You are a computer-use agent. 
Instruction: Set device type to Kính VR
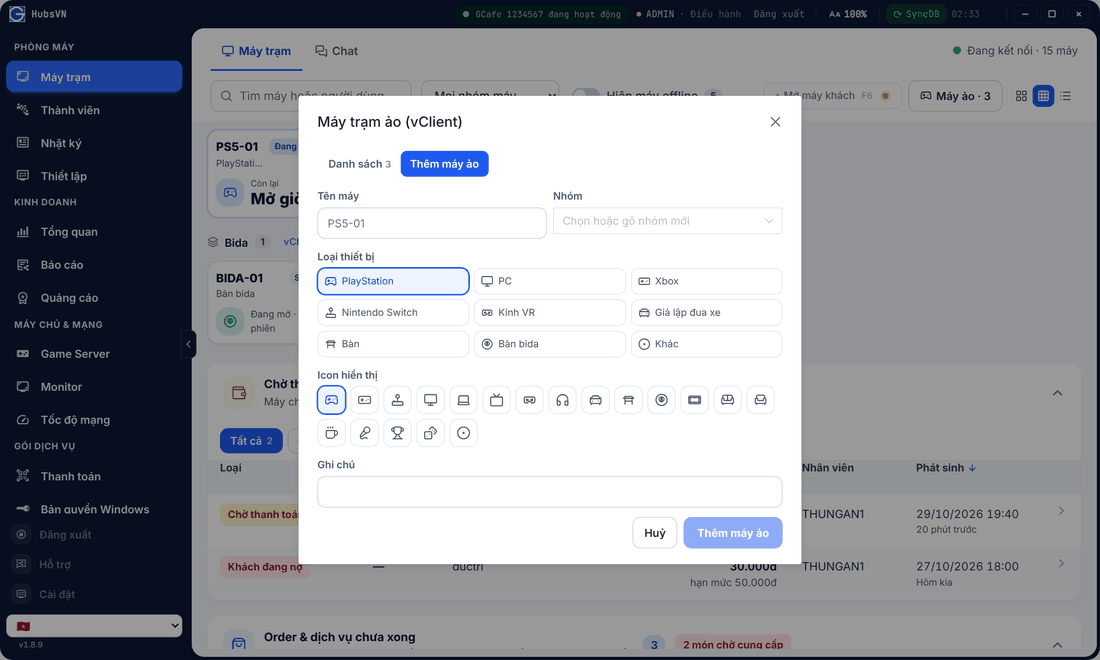(x=550, y=313)
